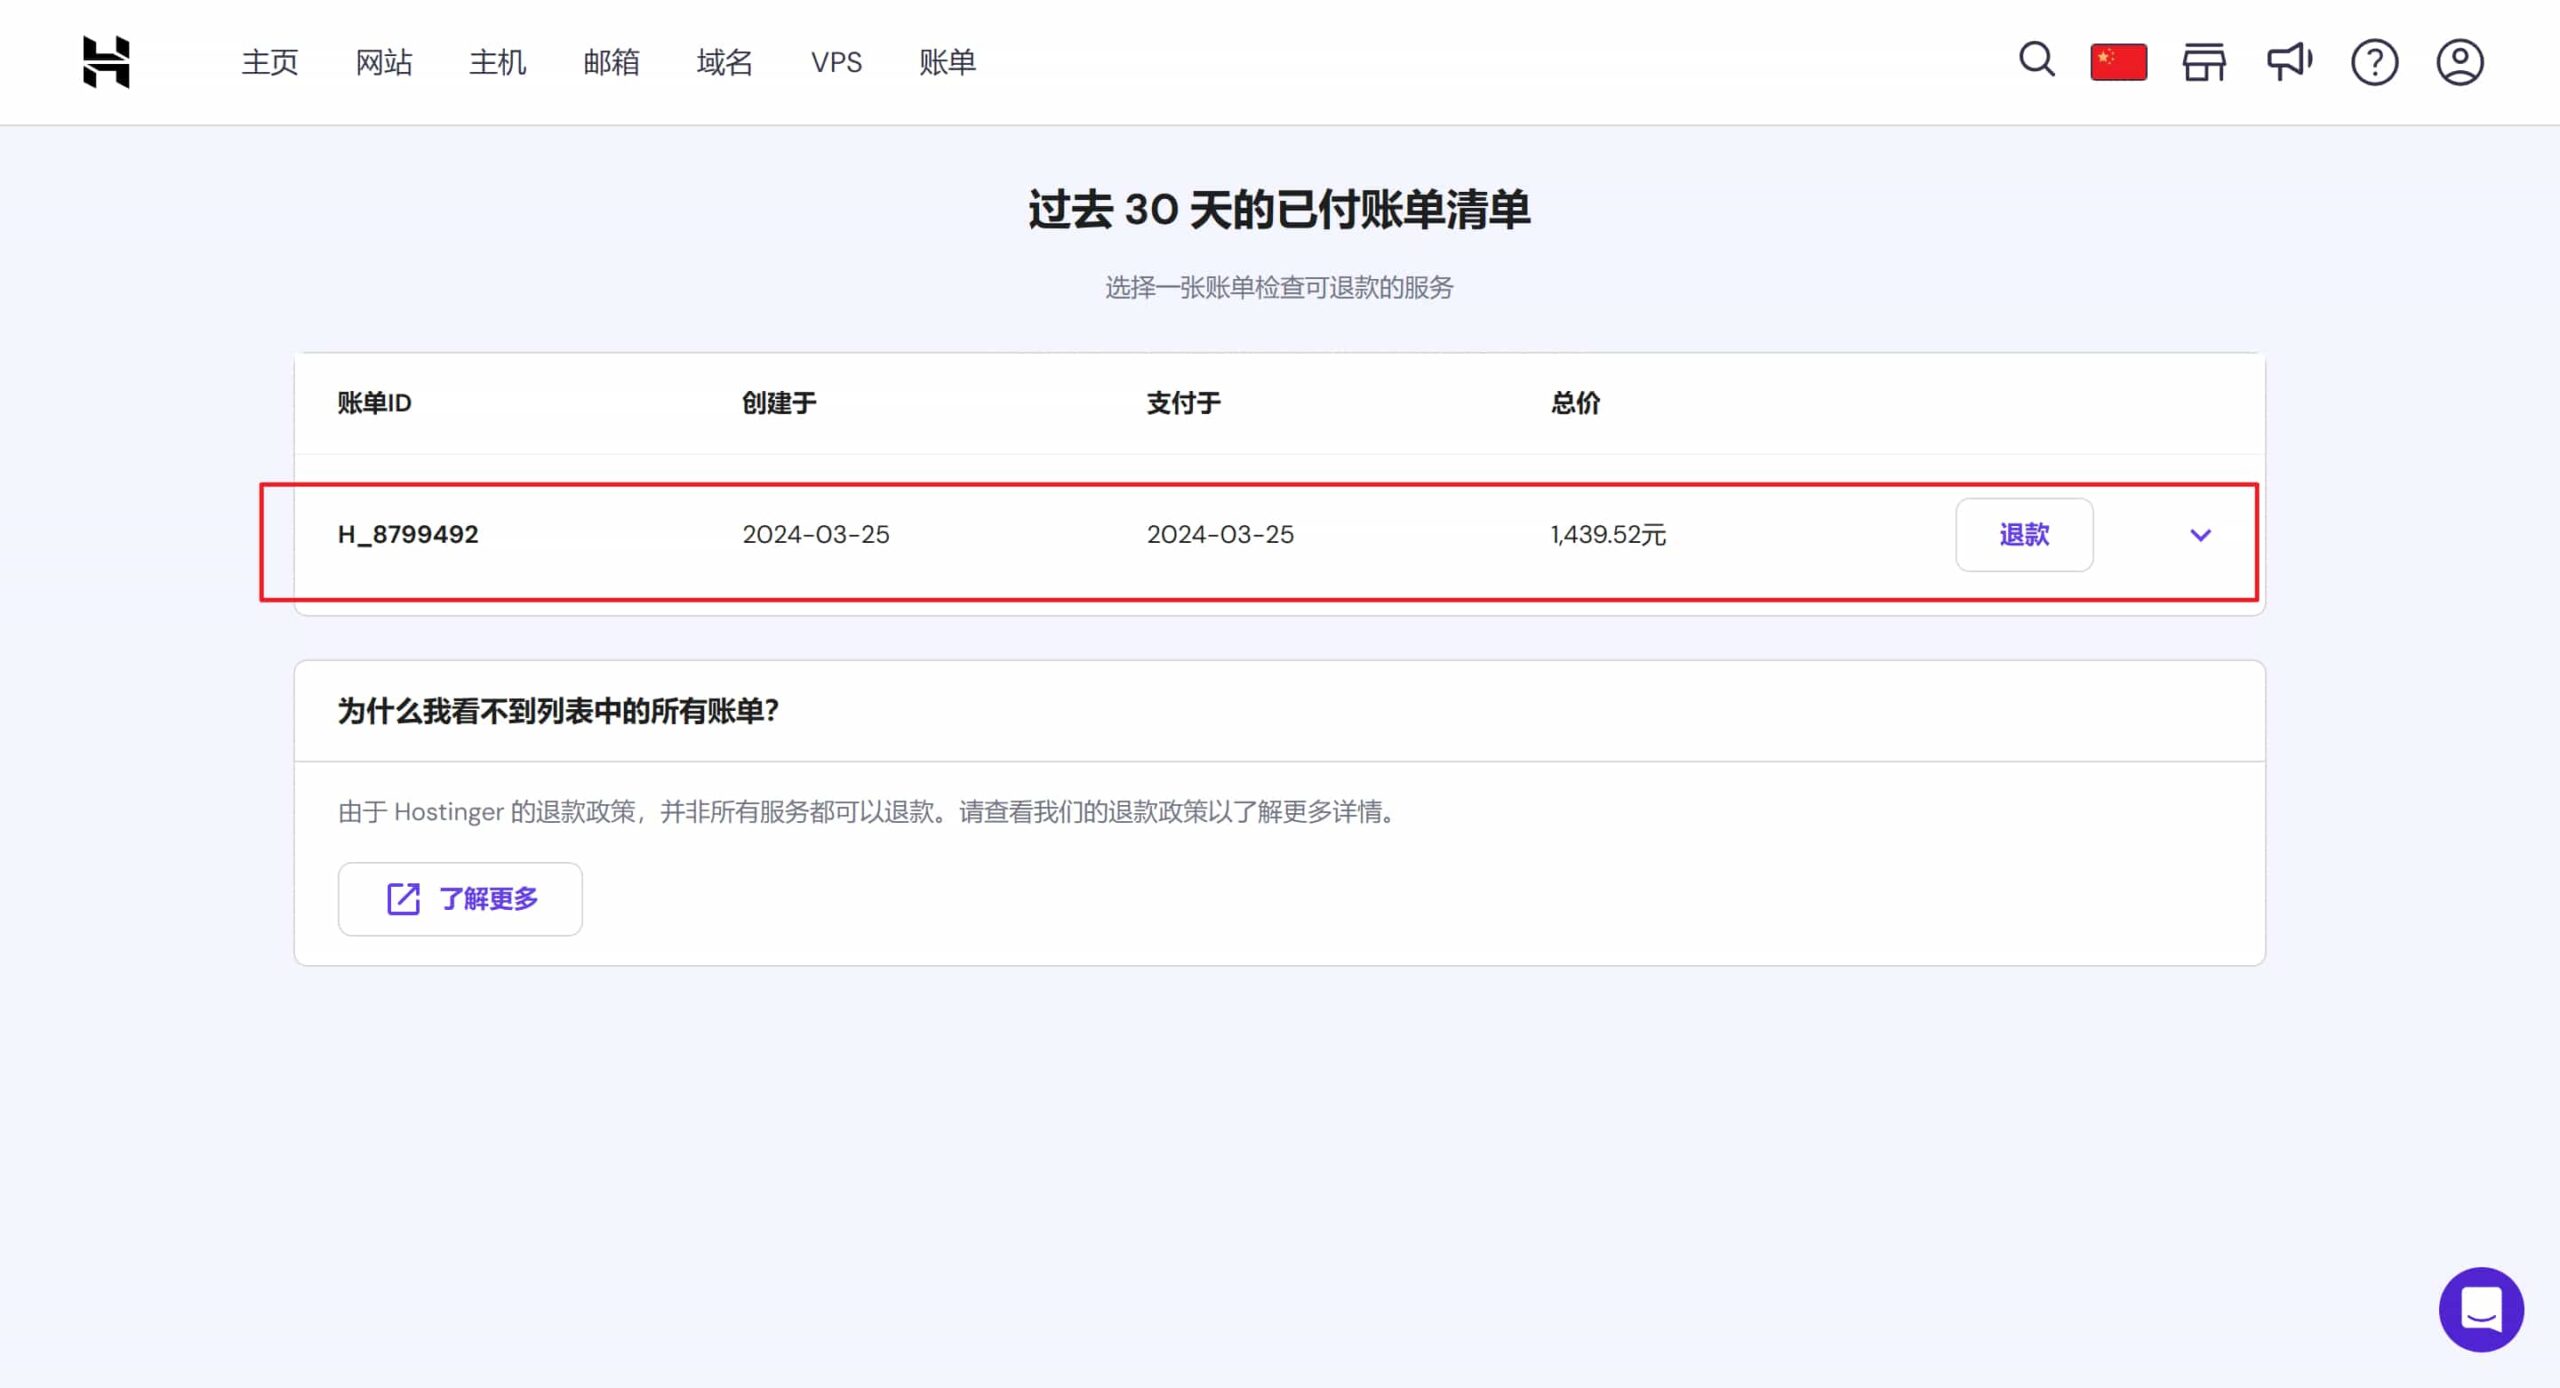Click the 总价 column header
Viewport: 2560px width, 1388px height.
coord(1575,403)
